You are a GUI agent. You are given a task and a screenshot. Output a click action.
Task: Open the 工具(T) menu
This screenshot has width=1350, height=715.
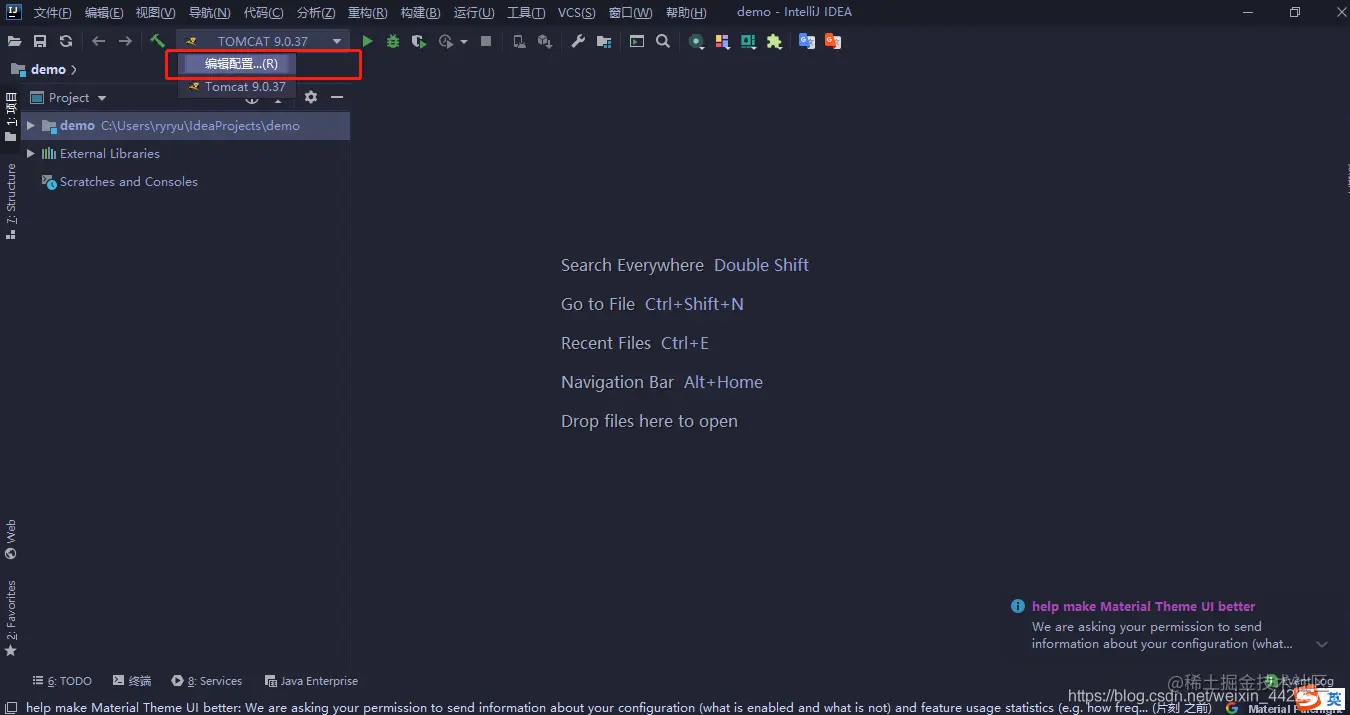tap(526, 13)
